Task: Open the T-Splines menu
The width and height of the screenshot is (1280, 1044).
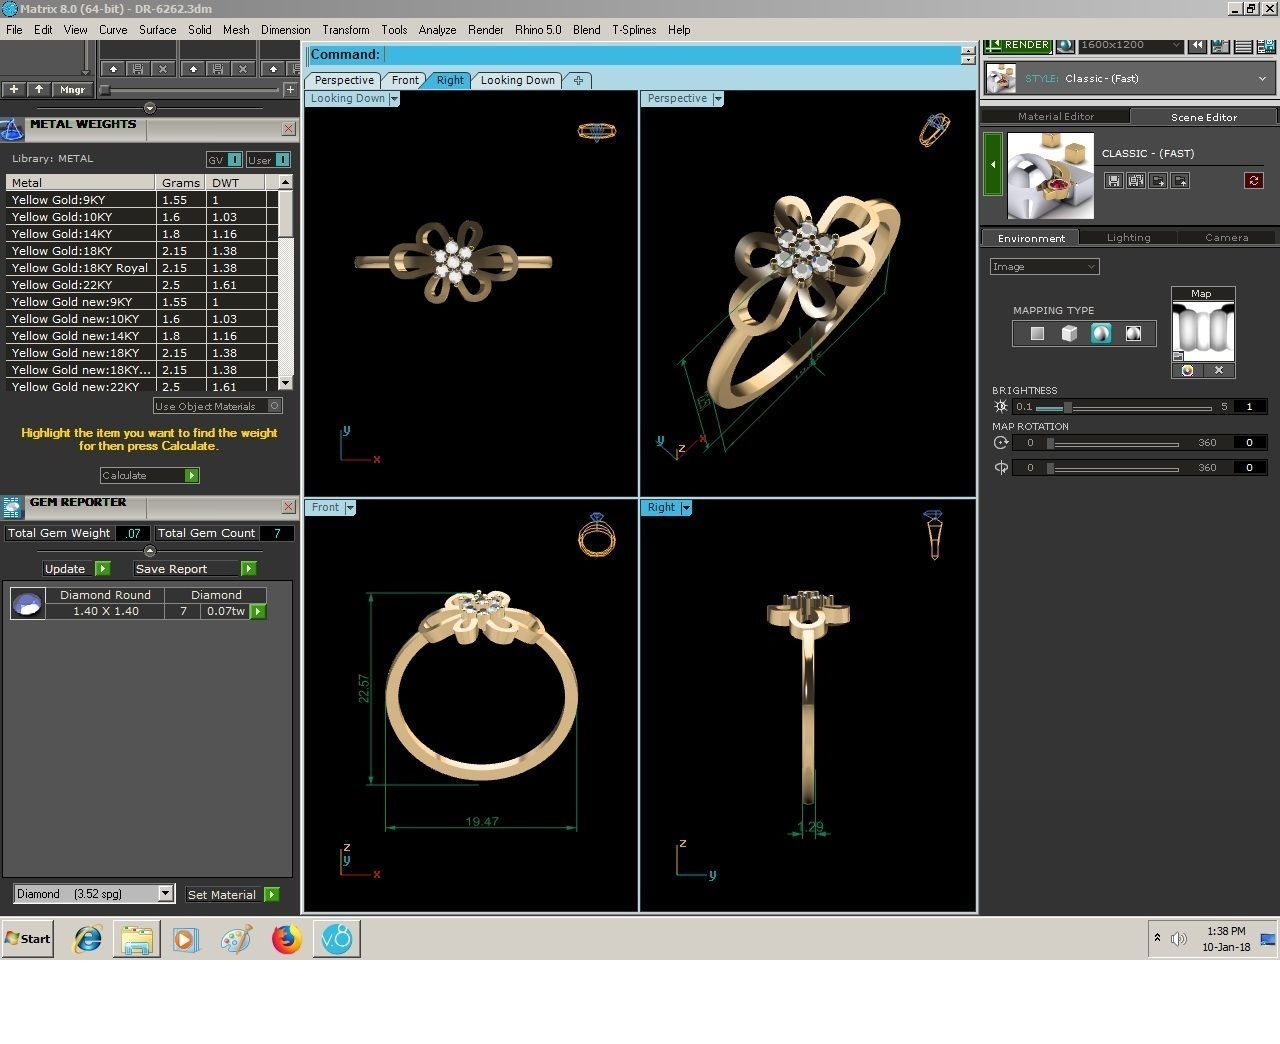Action: click(634, 30)
